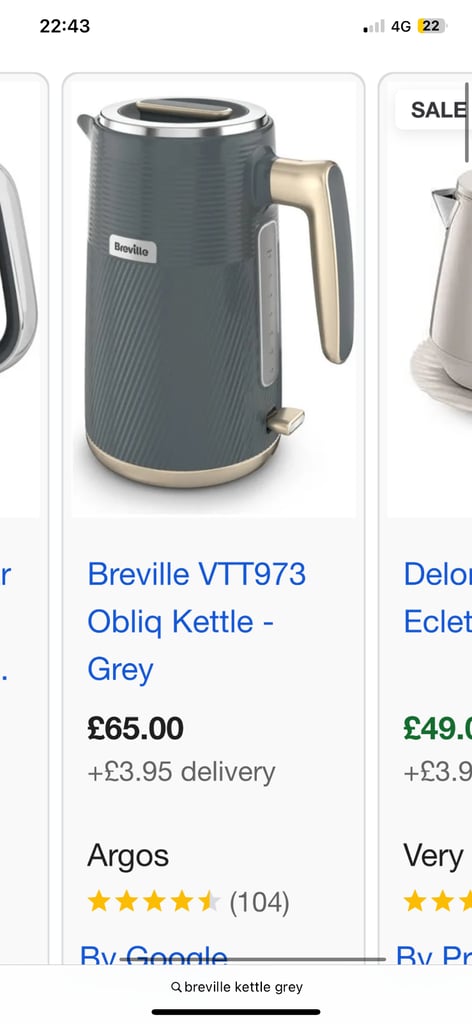This screenshot has width=472, height=1024.
Task: Tap the 22:43 clock in the status bar
Action: click(x=65, y=26)
